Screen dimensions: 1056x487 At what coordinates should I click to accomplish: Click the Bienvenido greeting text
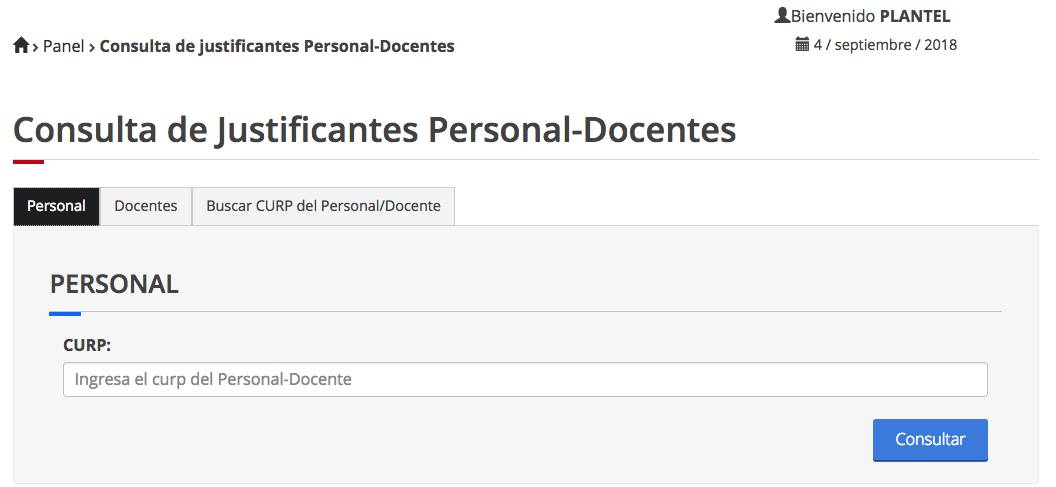(x=833, y=16)
